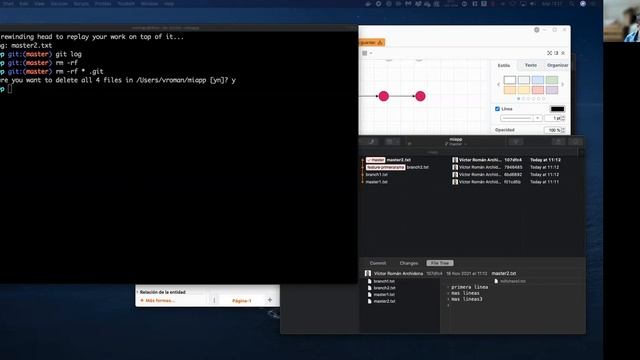Open the master branch selector under miapp title
640x360 pixels.
456,144
